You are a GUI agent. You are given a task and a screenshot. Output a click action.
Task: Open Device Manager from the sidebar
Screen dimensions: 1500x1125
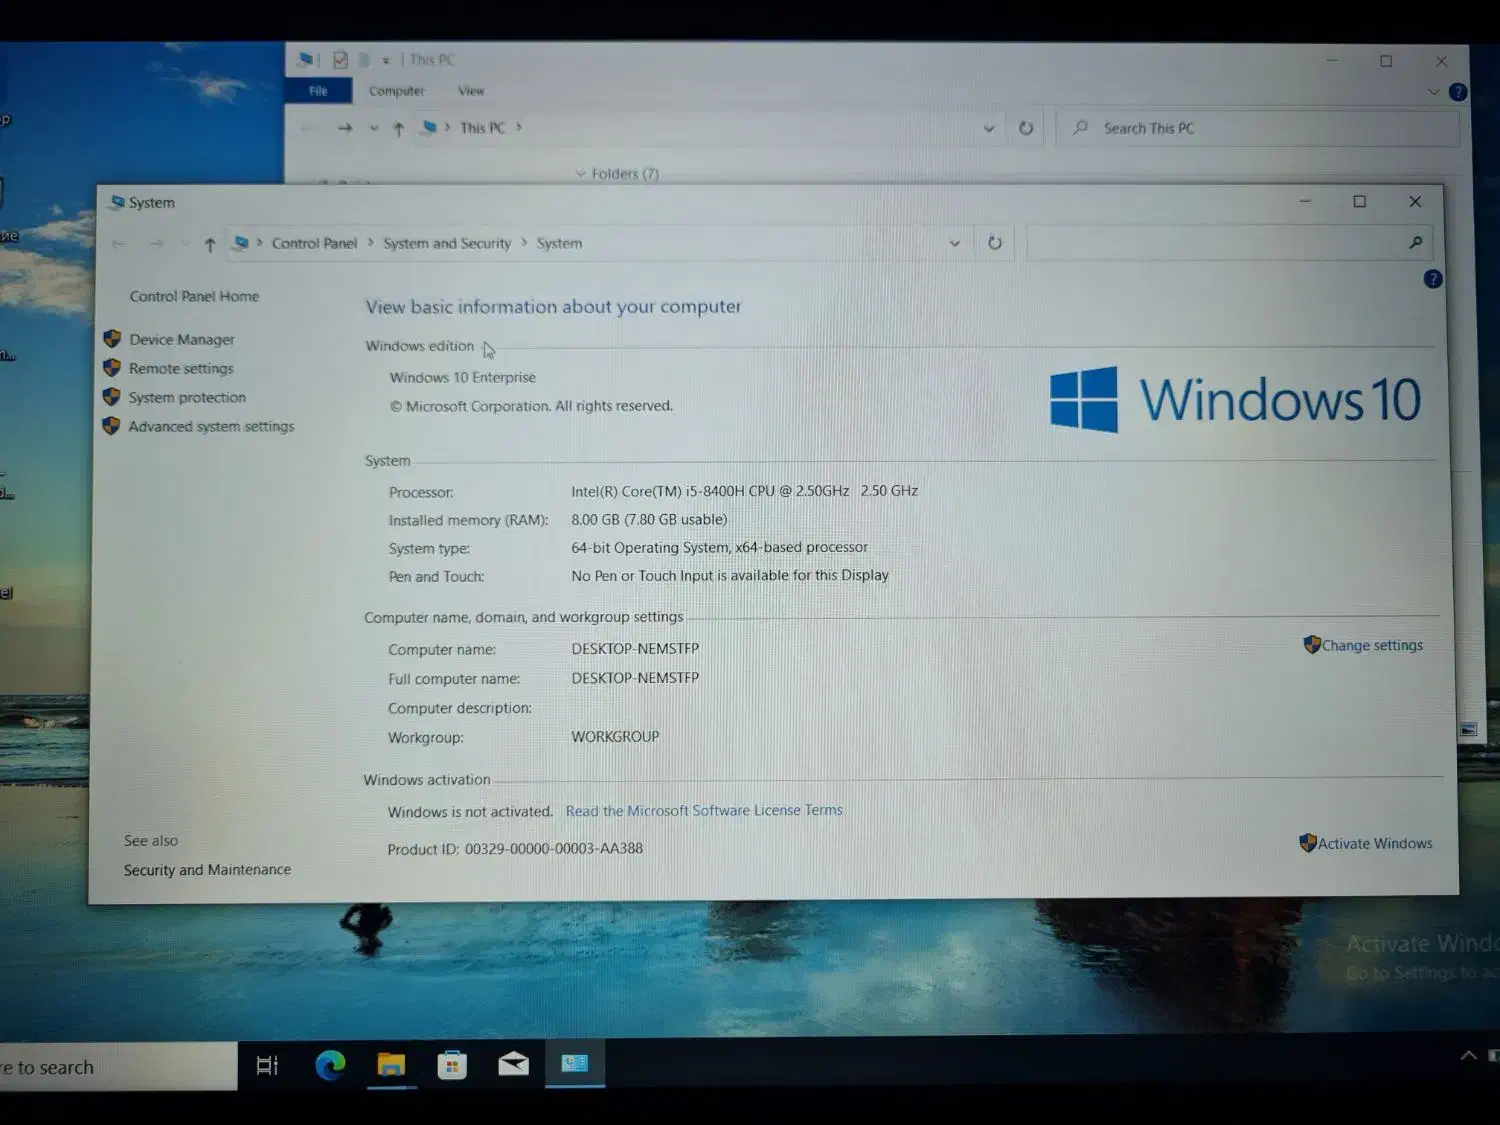(x=181, y=340)
